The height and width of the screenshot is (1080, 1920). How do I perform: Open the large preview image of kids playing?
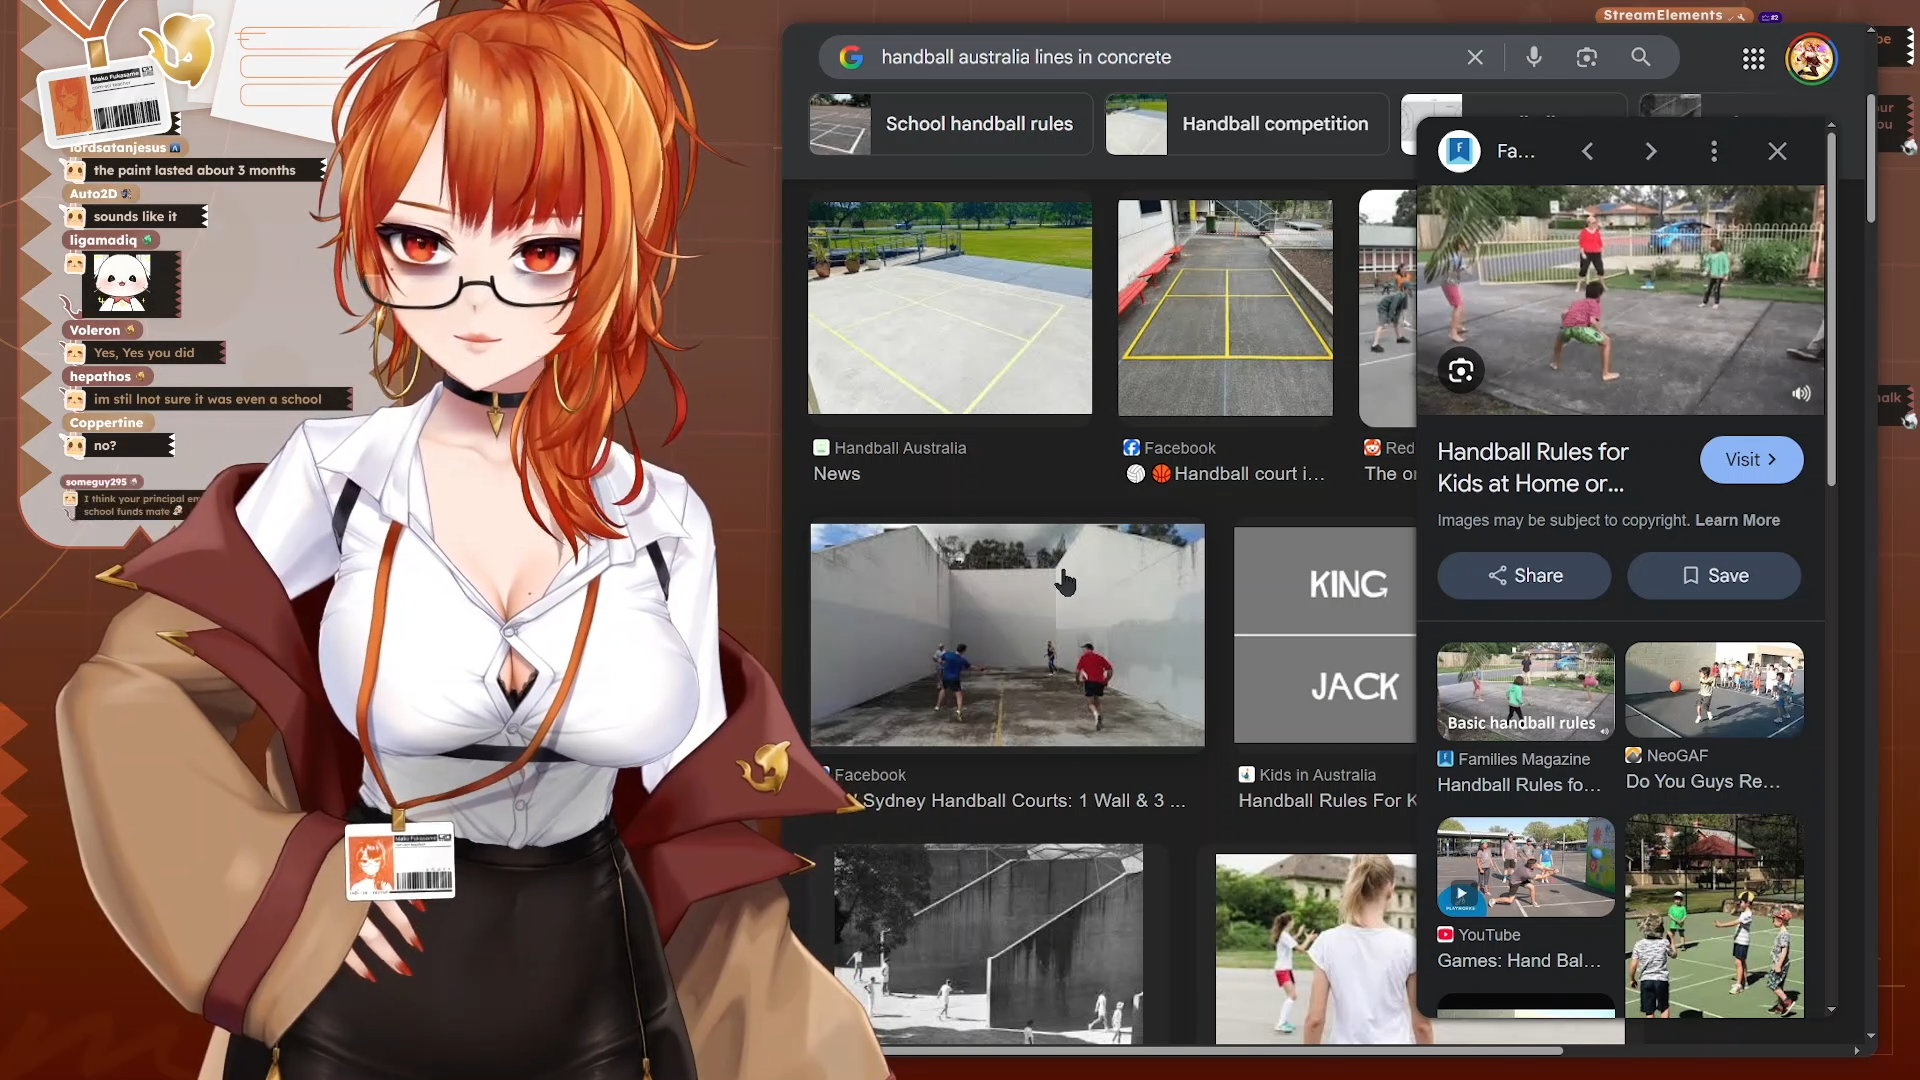1620,300
